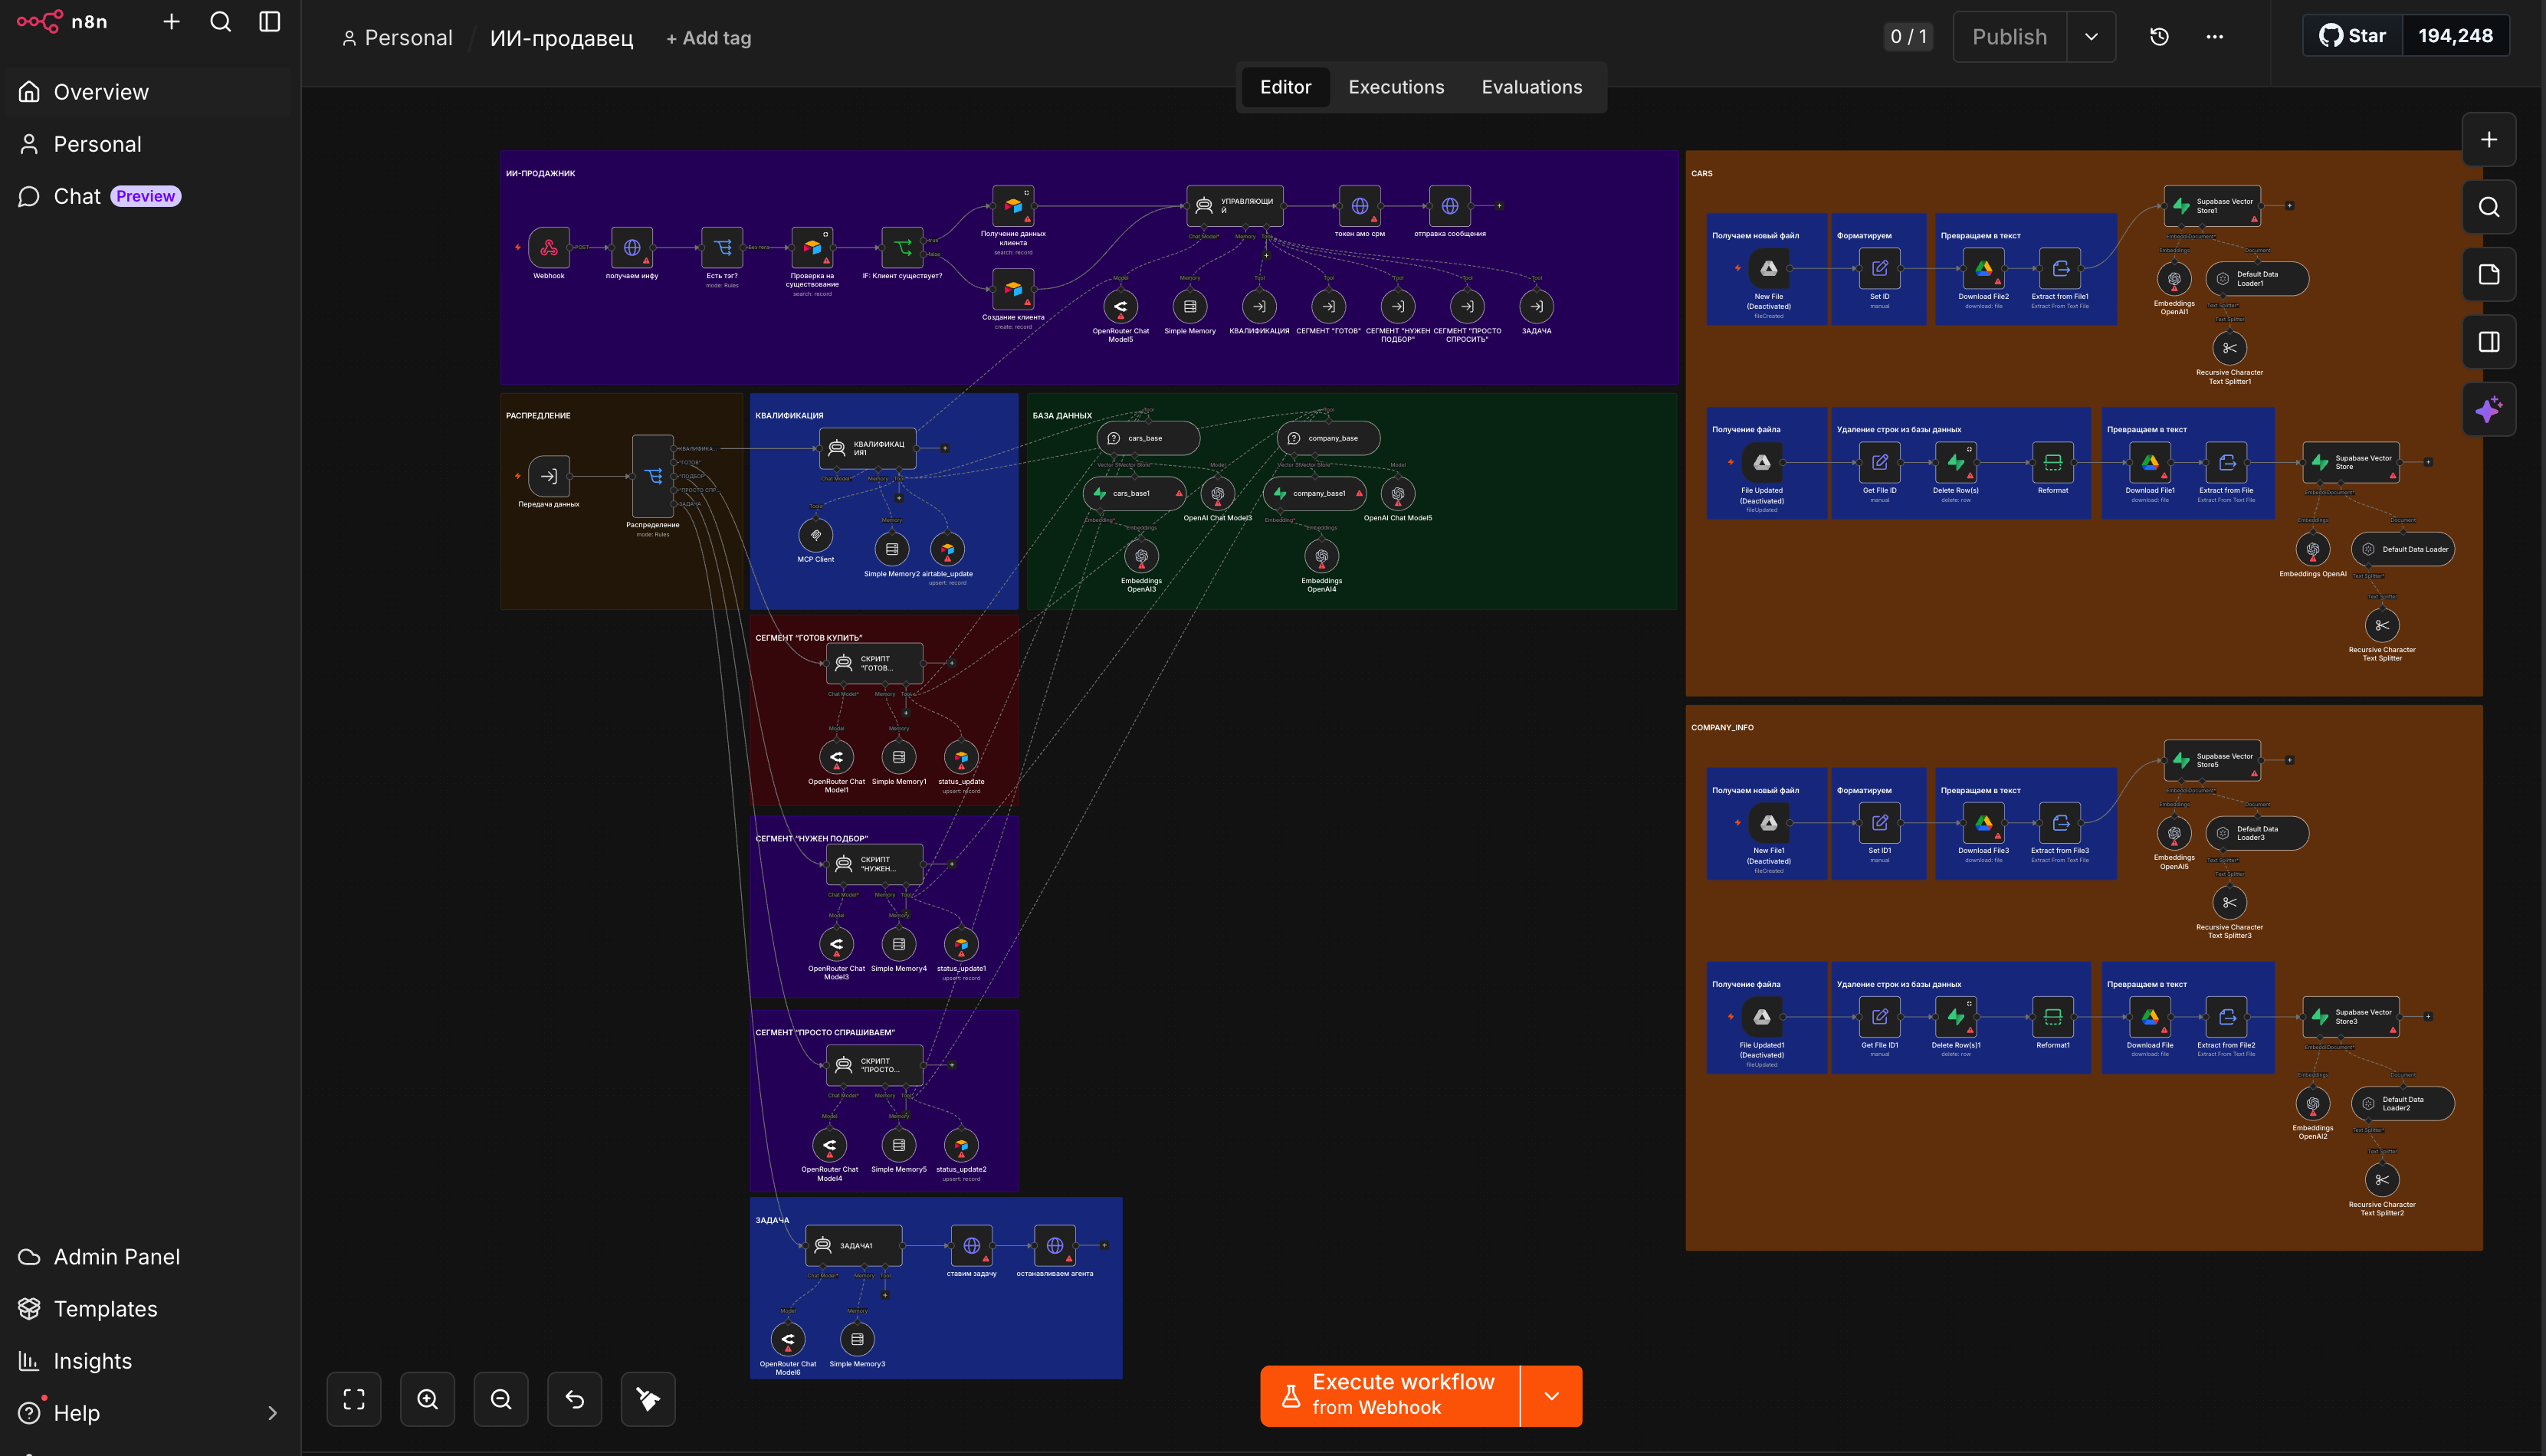Image resolution: width=2546 pixels, height=1456 pixels.
Task: Collapse the left sidebar
Action: (270, 22)
